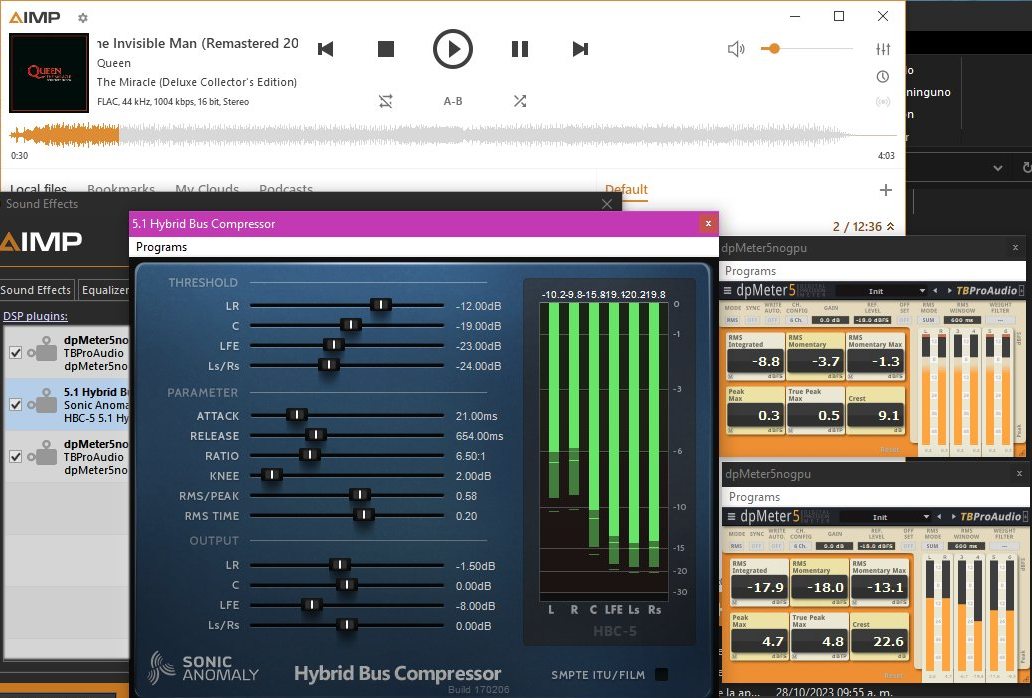This screenshot has width=1032, height=698.
Task: Adjust the RELEASE slider knob
Action: (x=316, y=434)
